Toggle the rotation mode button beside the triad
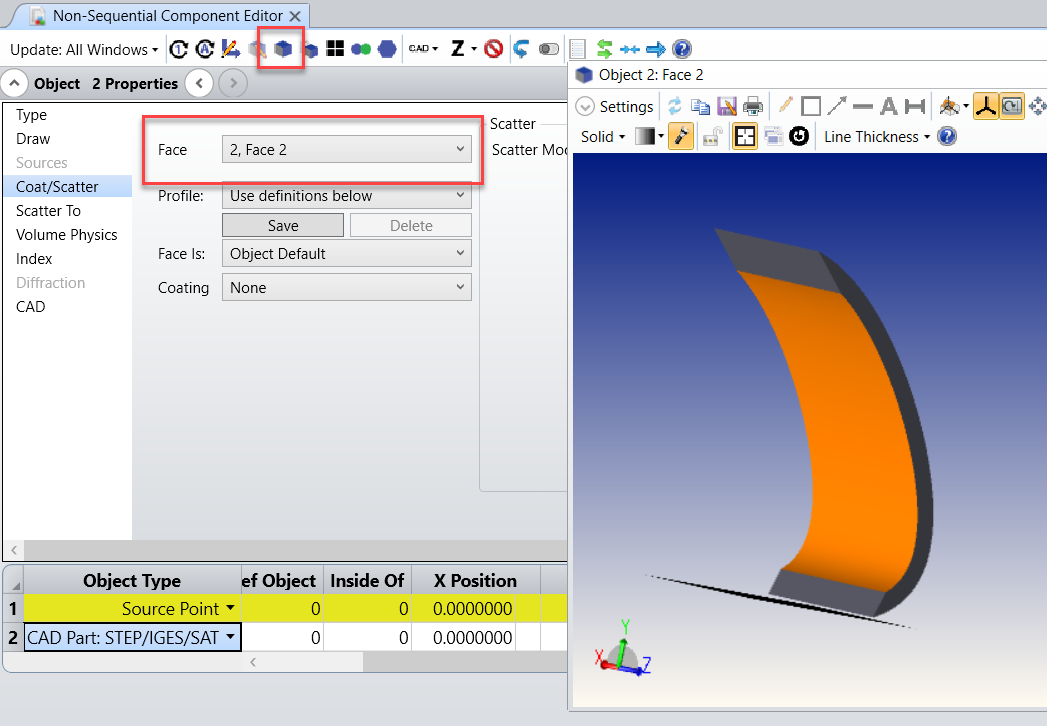1047x726 pixels. [x=1012, y=106]
